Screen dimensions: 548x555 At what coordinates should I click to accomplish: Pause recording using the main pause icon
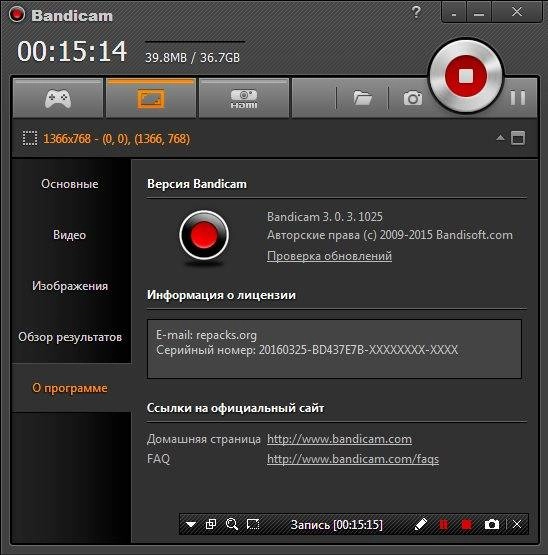pyautogui.click(x=518, y=98)
